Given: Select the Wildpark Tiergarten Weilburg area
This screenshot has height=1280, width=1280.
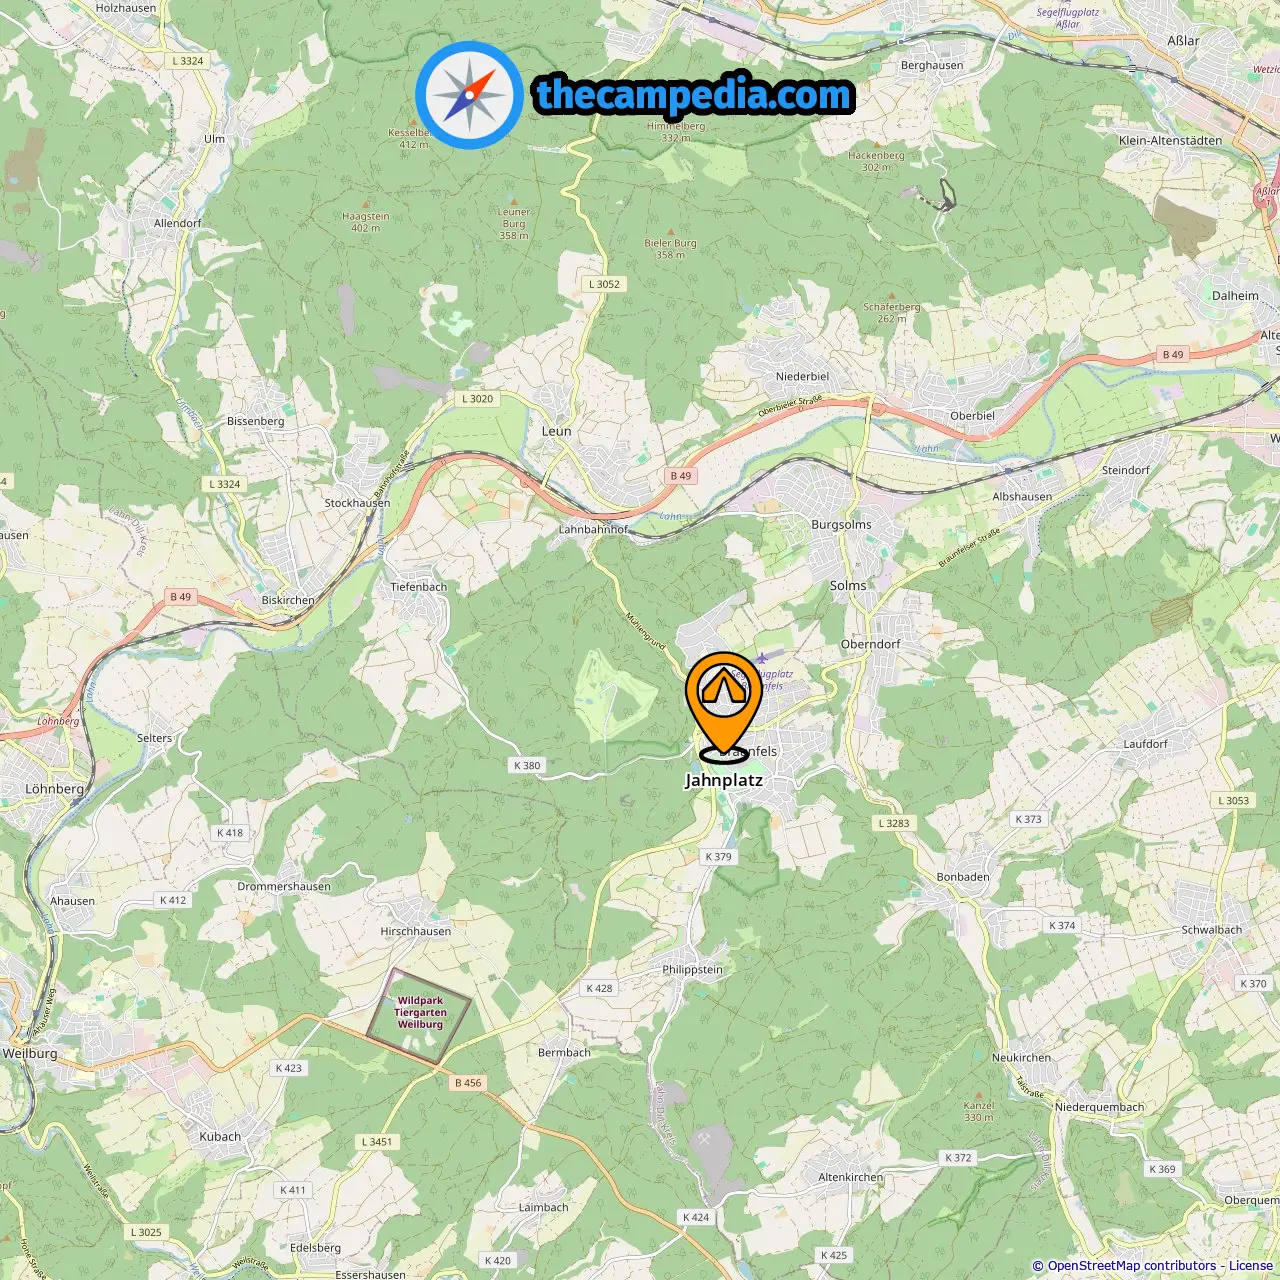Looking at the screenshot, I should (419, 1014).
